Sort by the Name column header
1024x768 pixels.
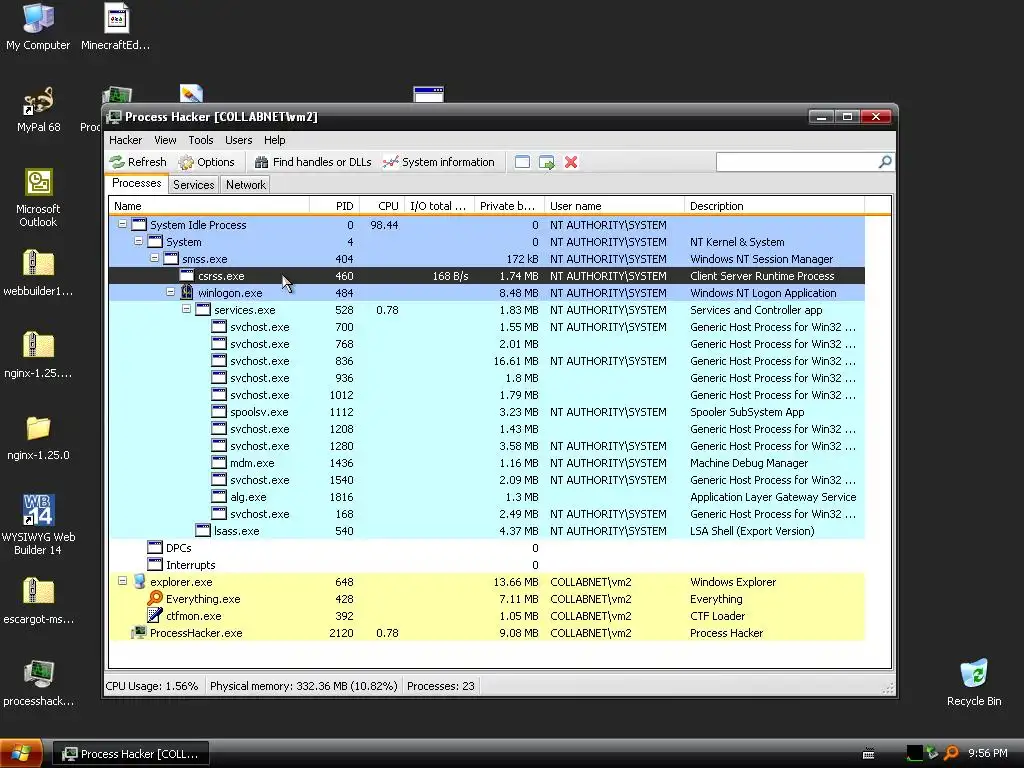pos(209,206)
